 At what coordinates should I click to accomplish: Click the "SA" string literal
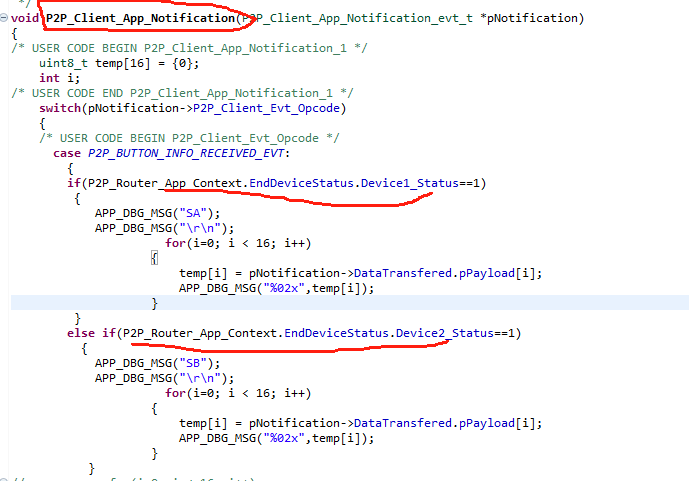193,213
